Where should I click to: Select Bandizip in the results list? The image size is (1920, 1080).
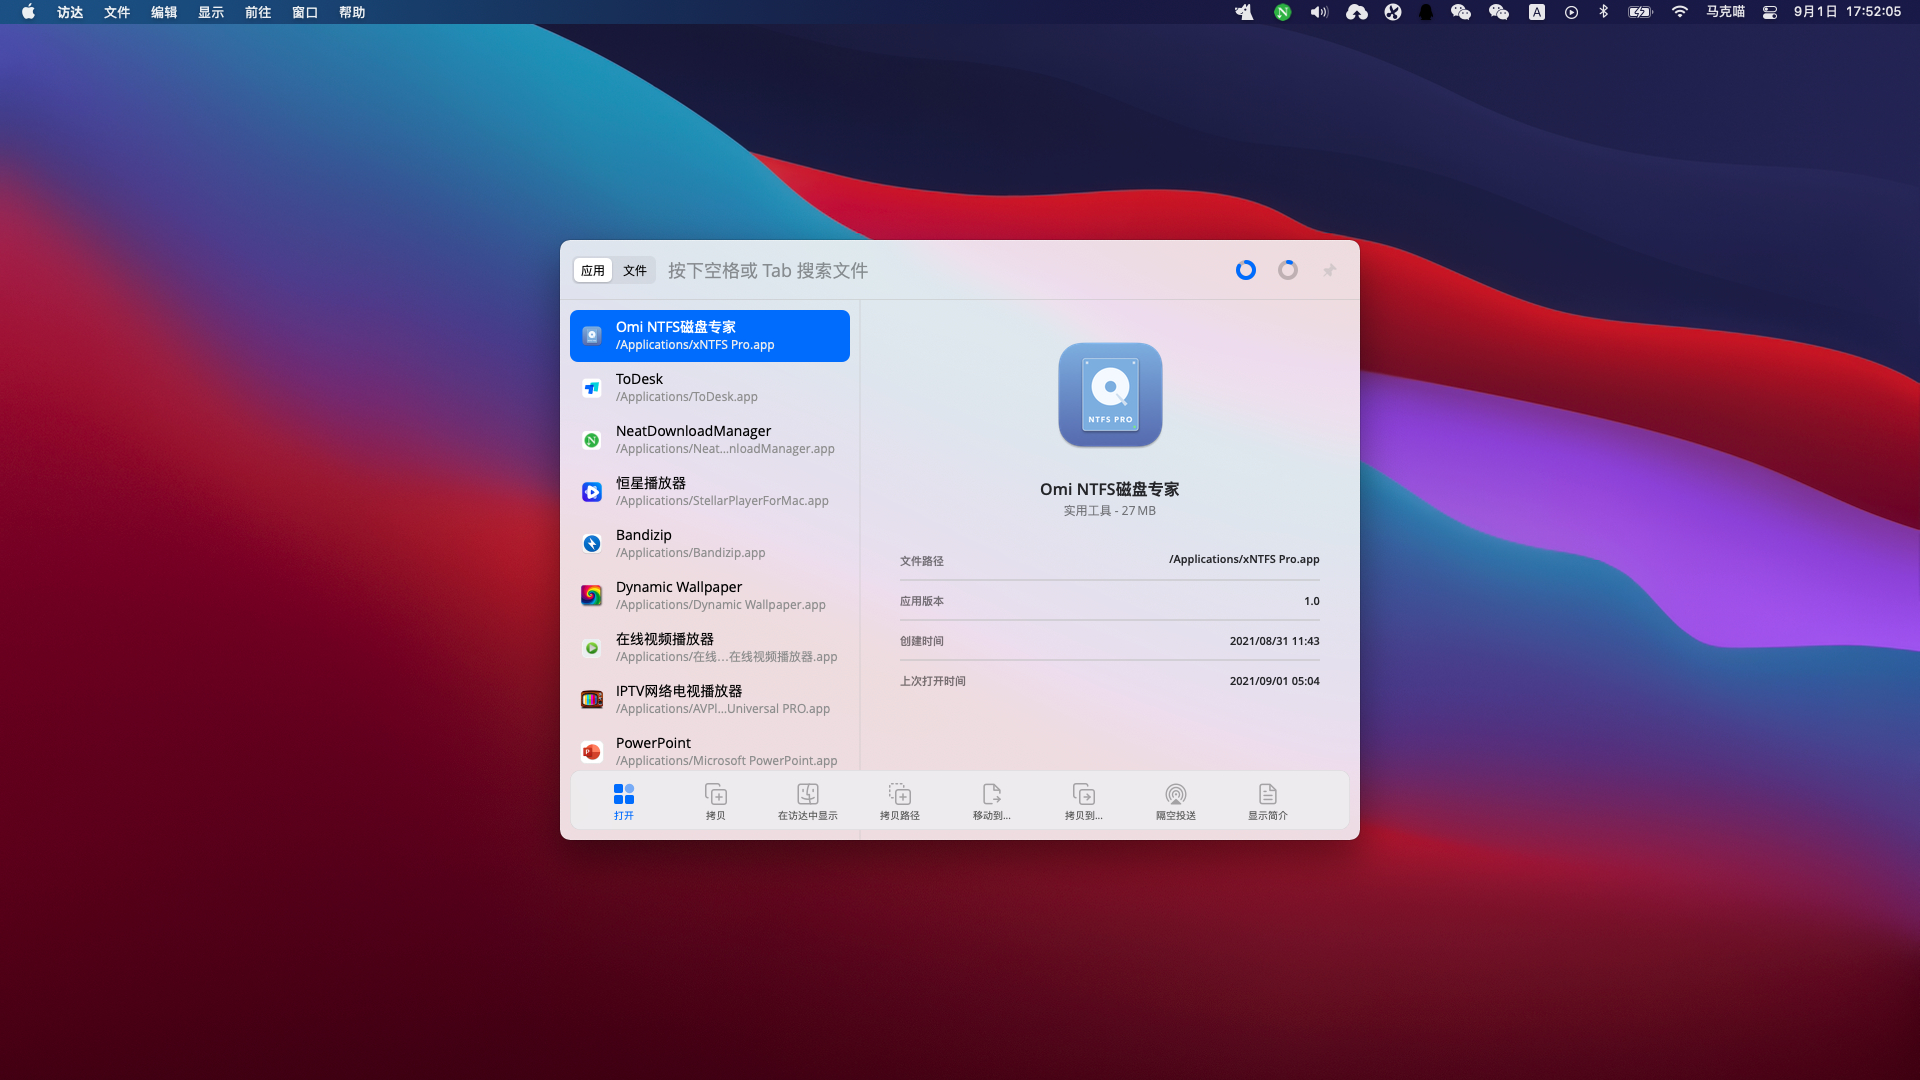click(709, 544)
